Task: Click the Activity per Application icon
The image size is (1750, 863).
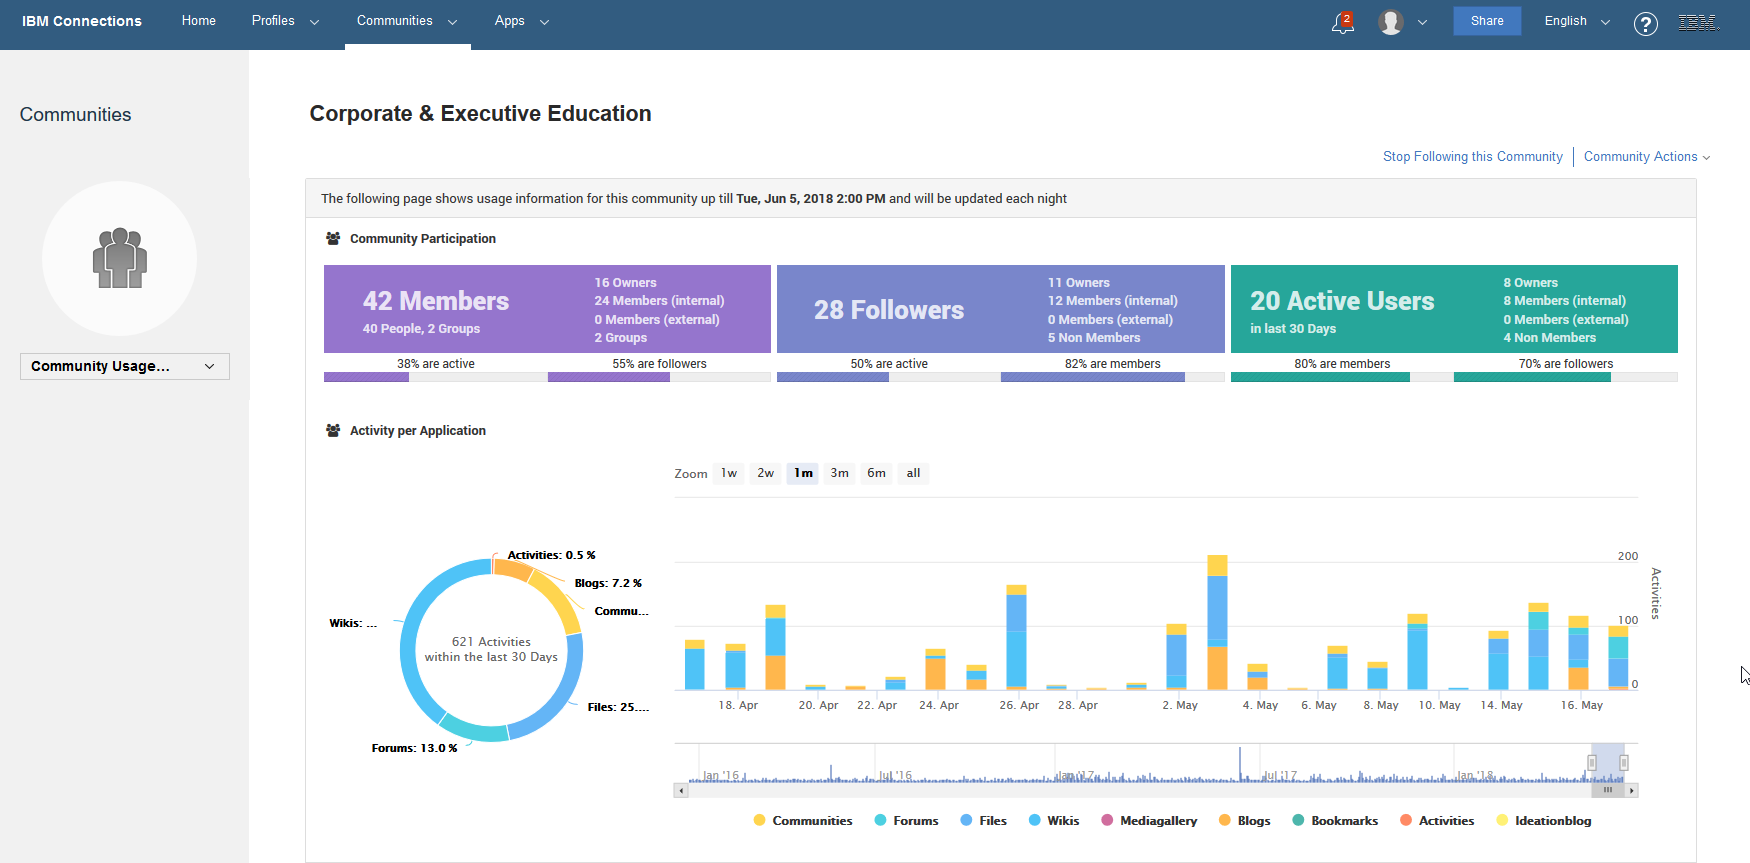Action: [333, 431]
